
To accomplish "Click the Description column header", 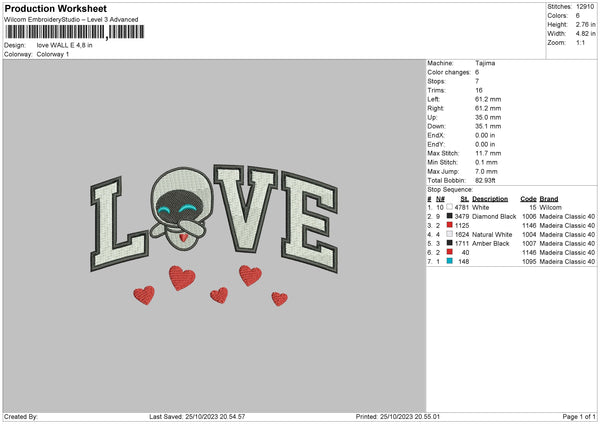I will click(490, 198).
